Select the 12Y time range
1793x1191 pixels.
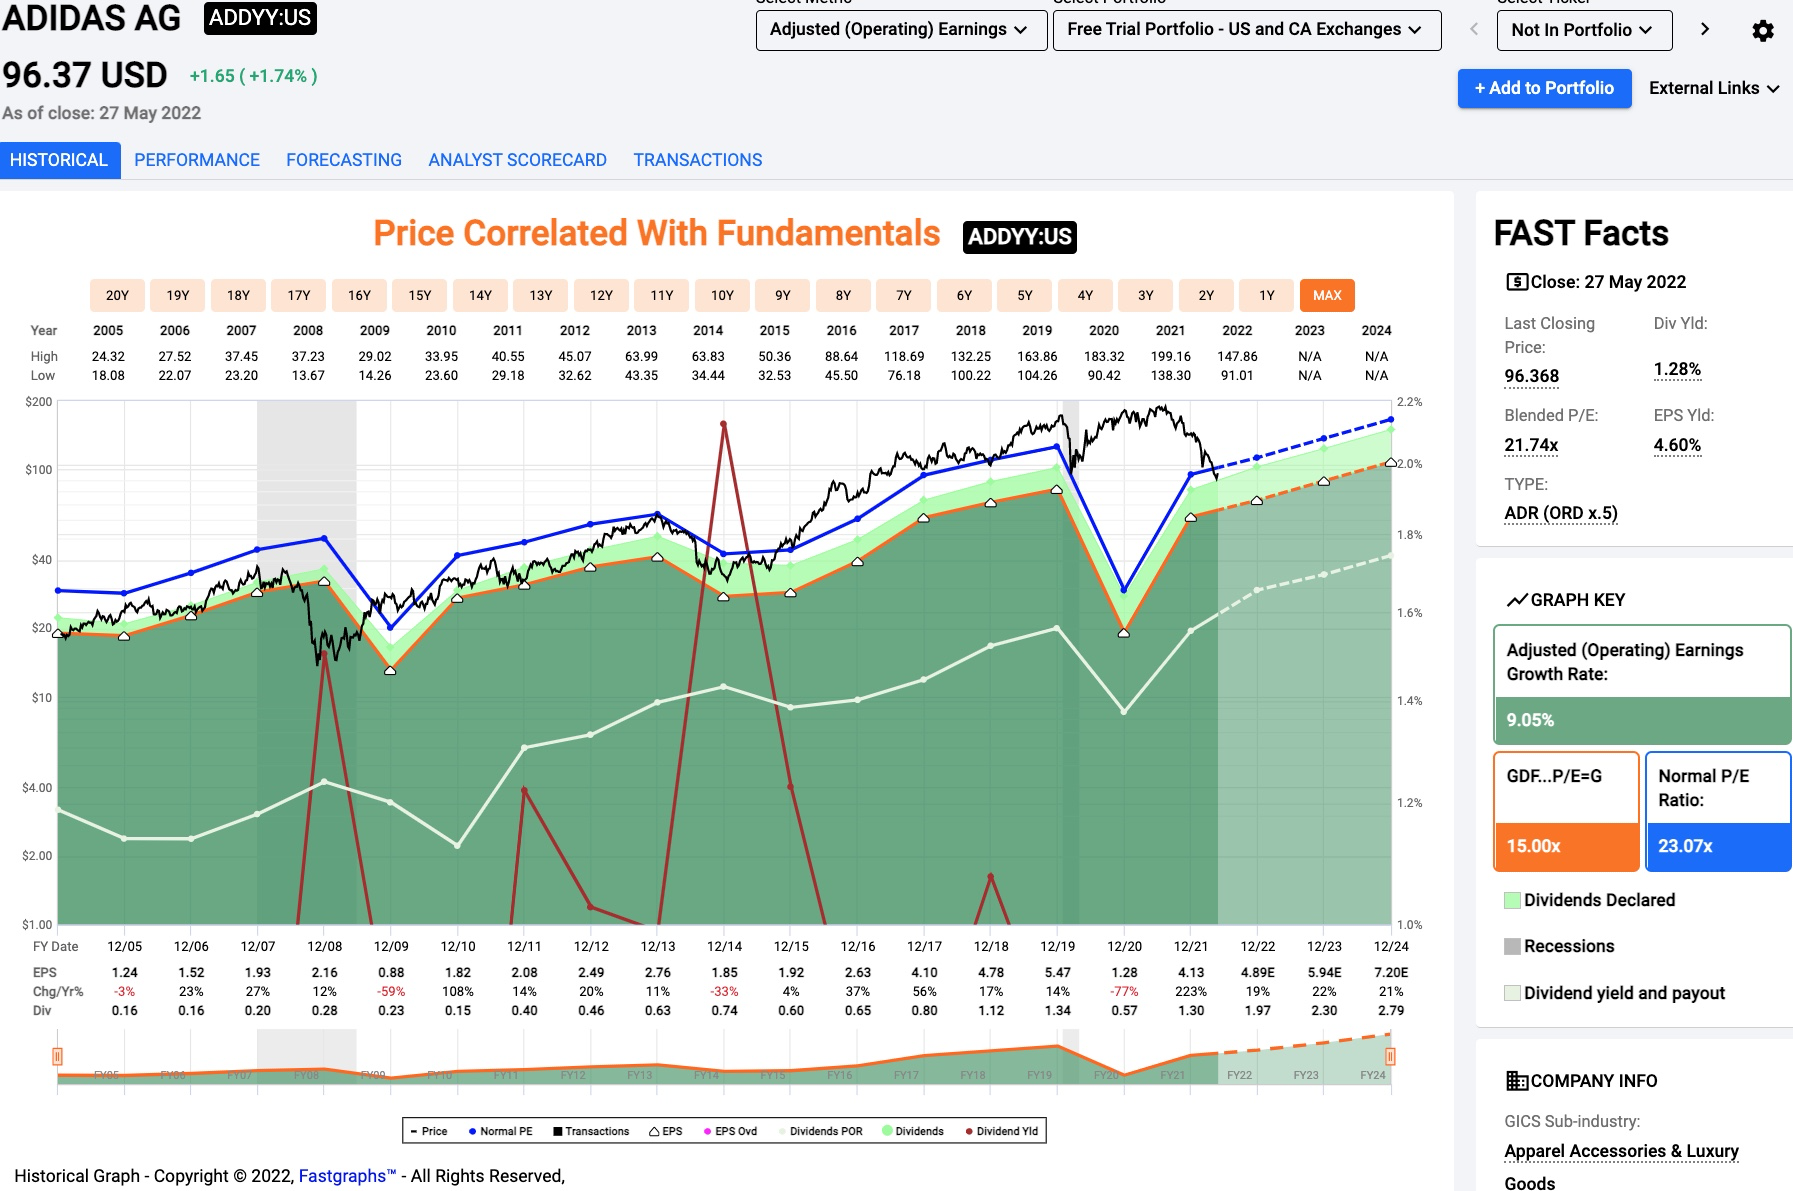601,295
